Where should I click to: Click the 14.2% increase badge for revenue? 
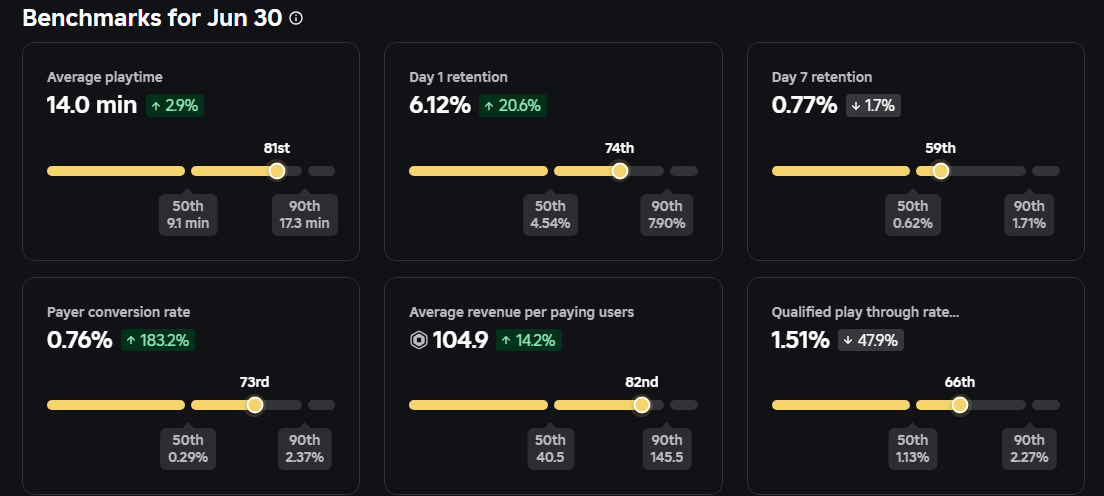coord(529,340)
